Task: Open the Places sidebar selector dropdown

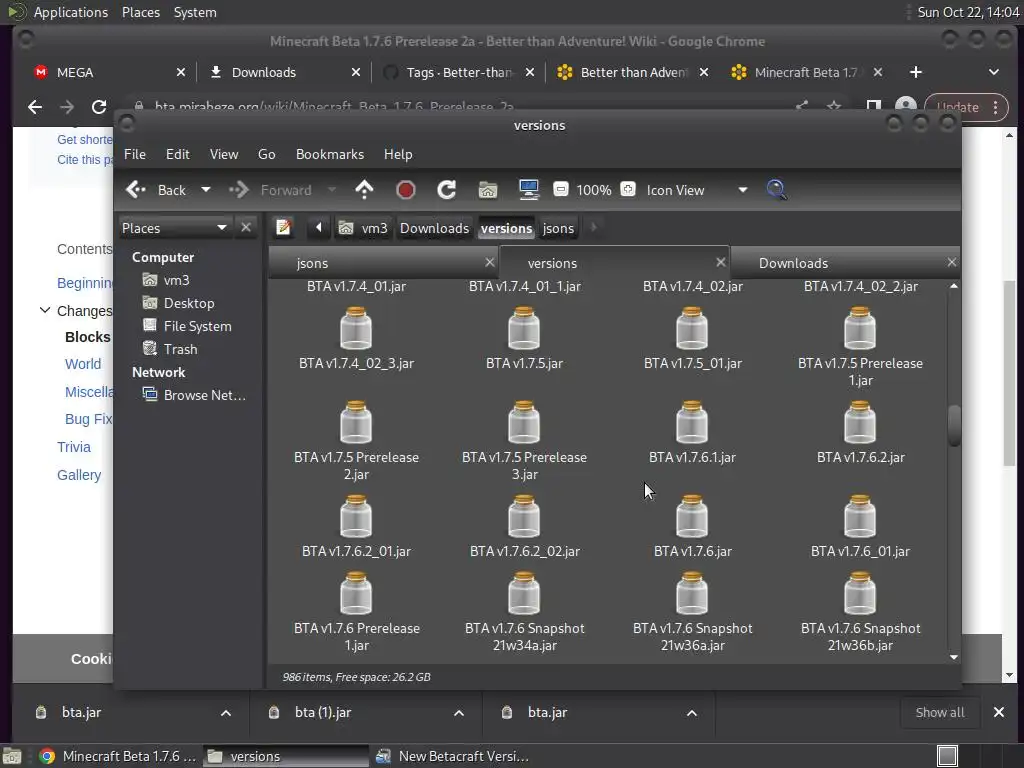Action: (221, 228)
